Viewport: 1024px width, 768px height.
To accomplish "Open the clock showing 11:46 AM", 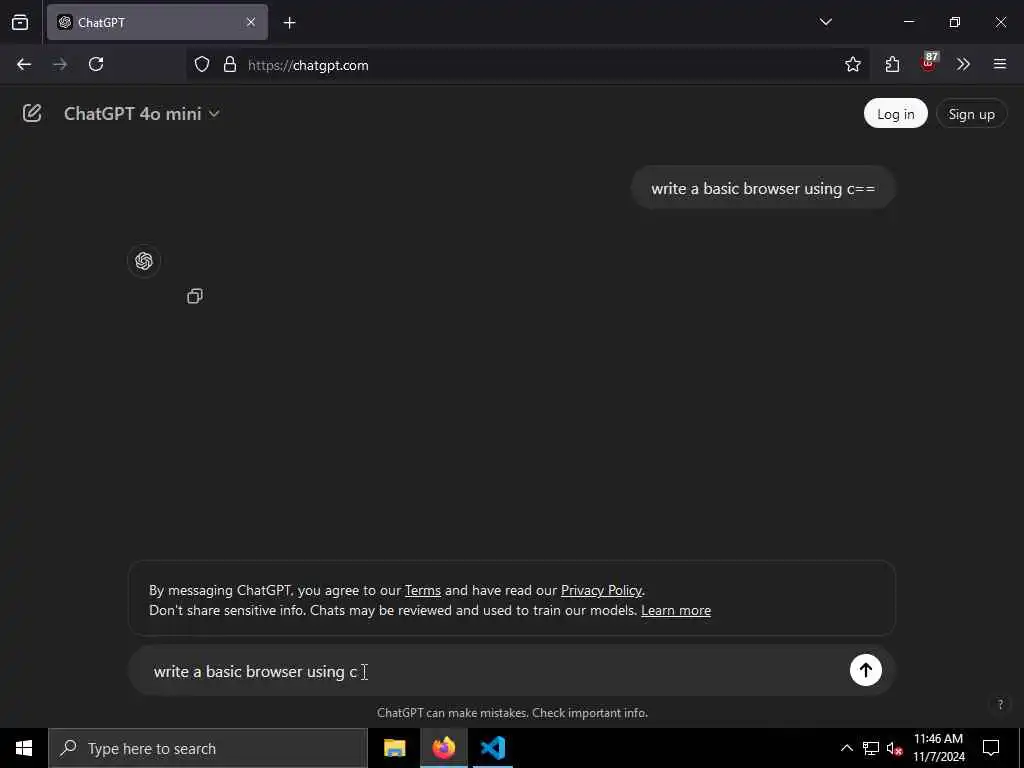I will [x=938, y=748].
